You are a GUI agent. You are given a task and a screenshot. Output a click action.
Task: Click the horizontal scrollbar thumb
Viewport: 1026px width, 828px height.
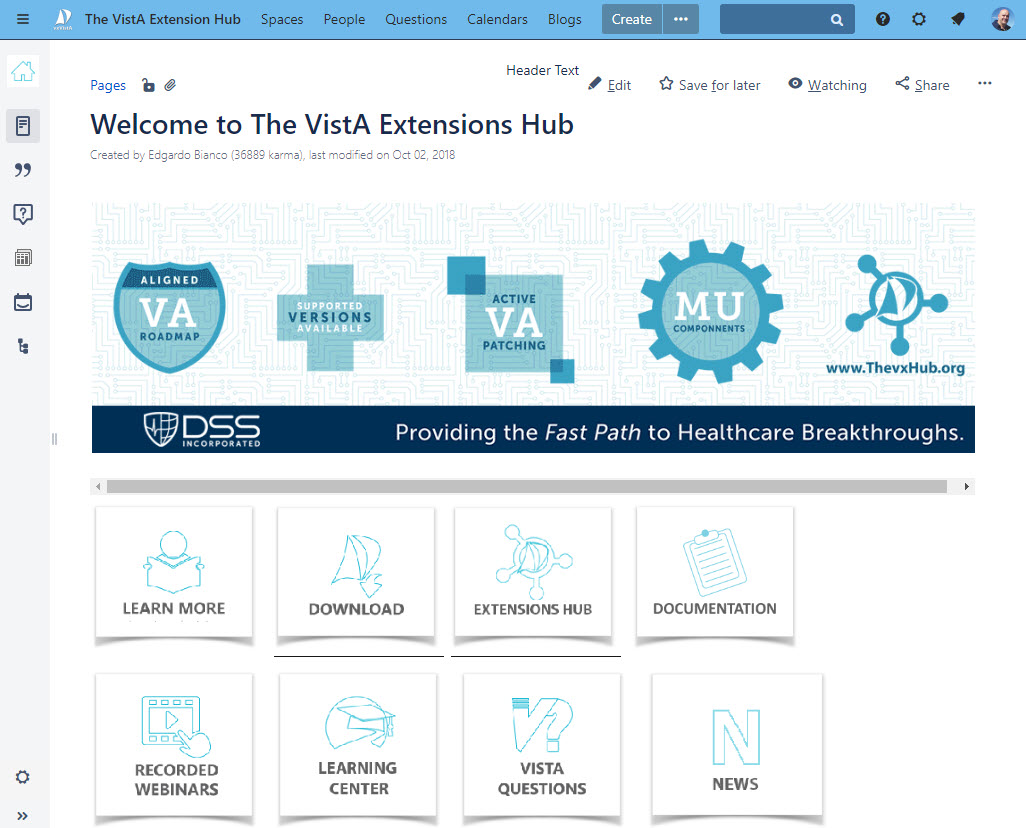pyautogui.click(x=527, y=486)
